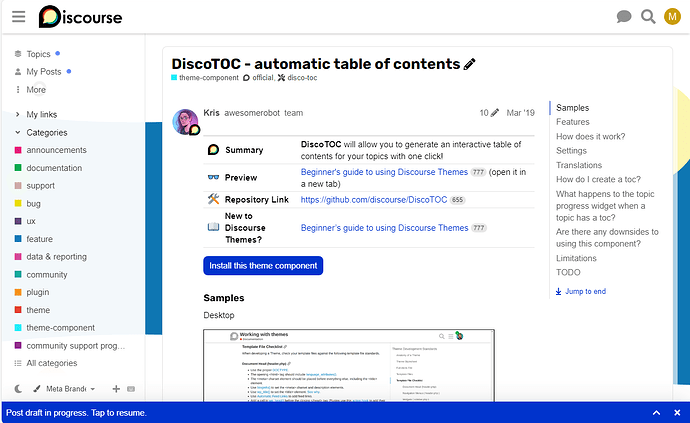Image resolution: width=690 pixels, height=423 pixels.
Task: Click the official tag Discourse icon
Action: click(x=246, y=78)
